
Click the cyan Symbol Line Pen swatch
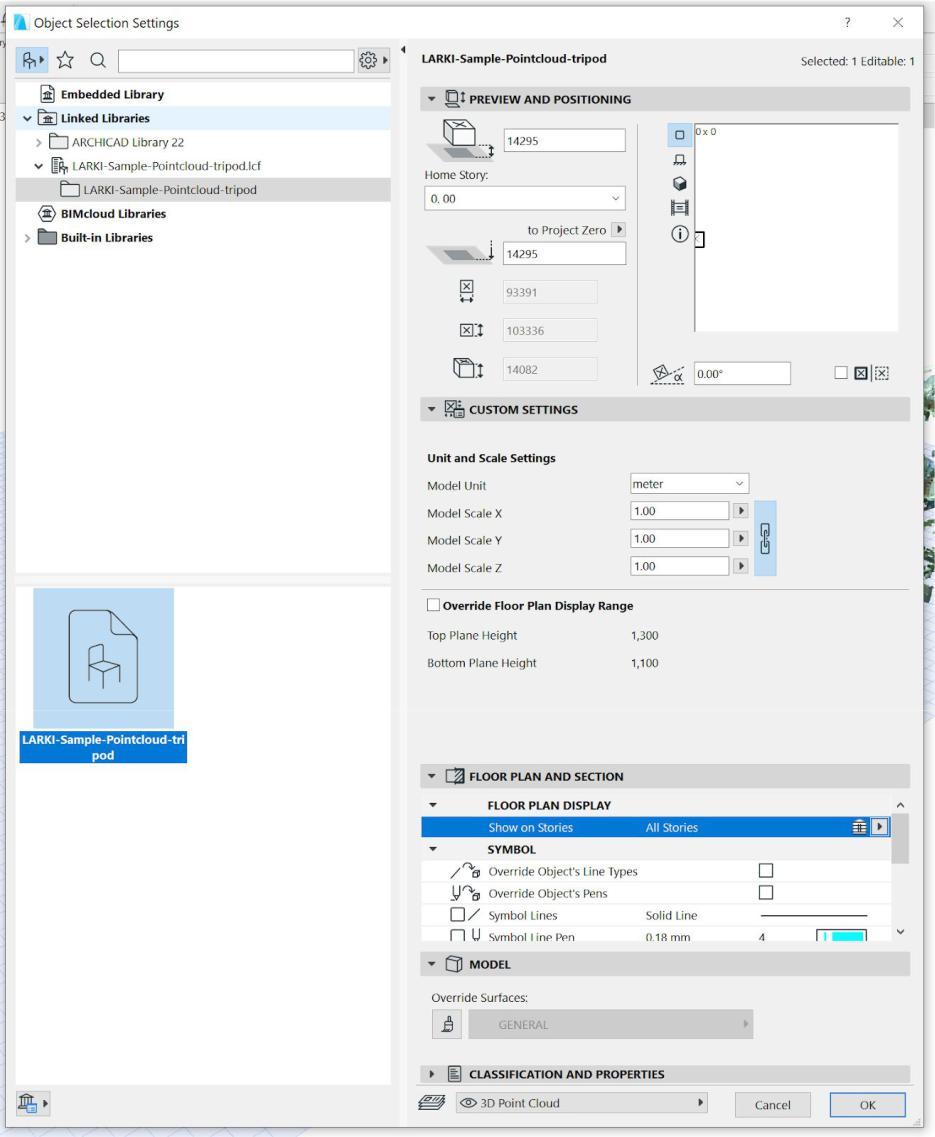pyautogui.click(x=841, y=935)
